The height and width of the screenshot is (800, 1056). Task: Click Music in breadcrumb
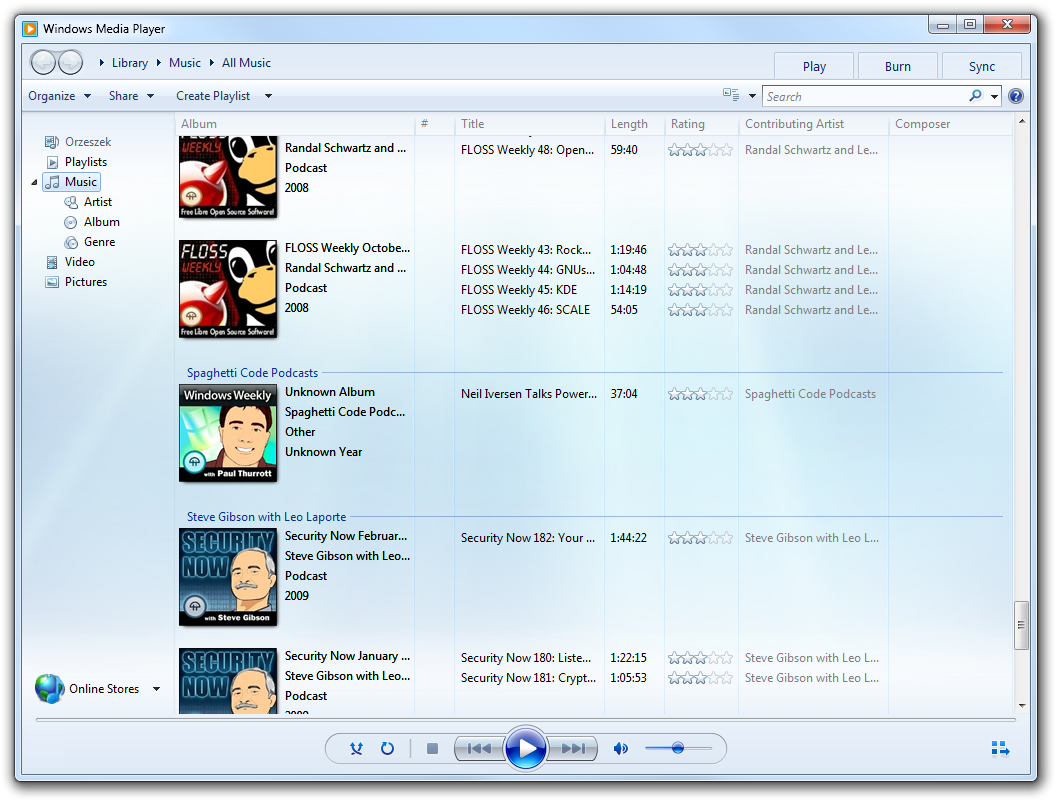185,63
